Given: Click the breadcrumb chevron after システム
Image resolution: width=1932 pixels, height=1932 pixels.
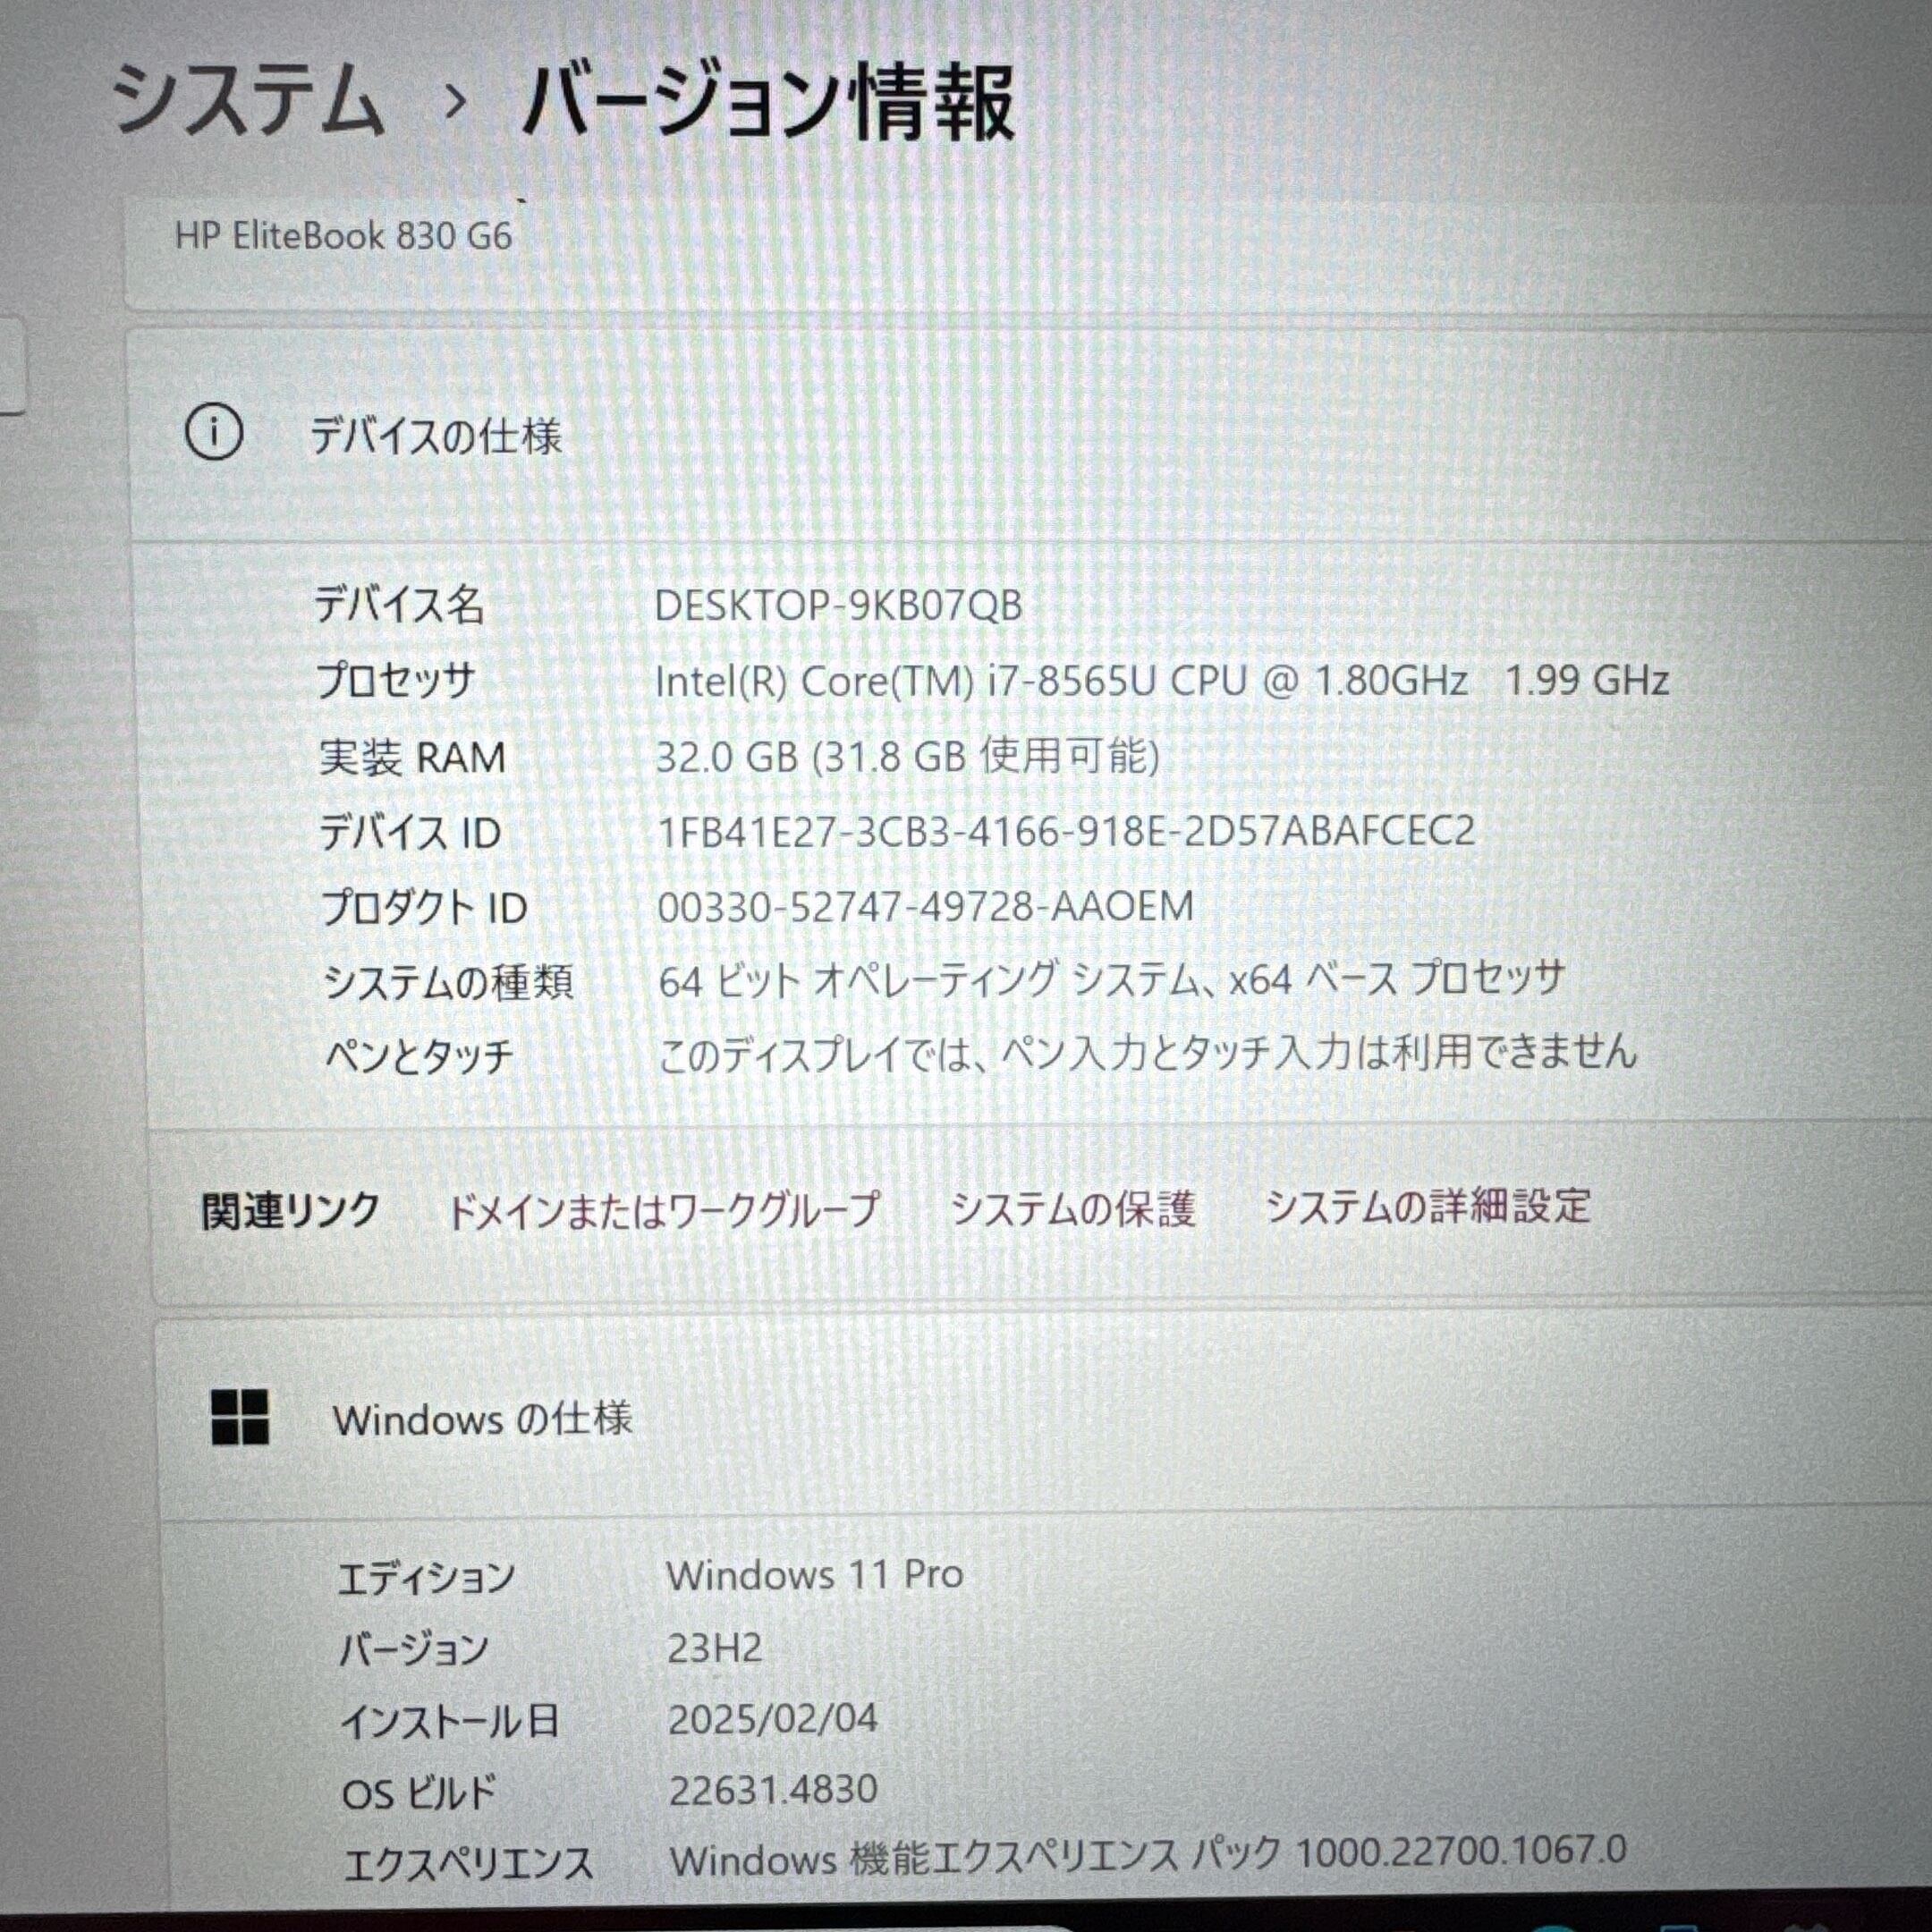Looking at the screenshot, I should pyautogui.click(x=455, y=101).
